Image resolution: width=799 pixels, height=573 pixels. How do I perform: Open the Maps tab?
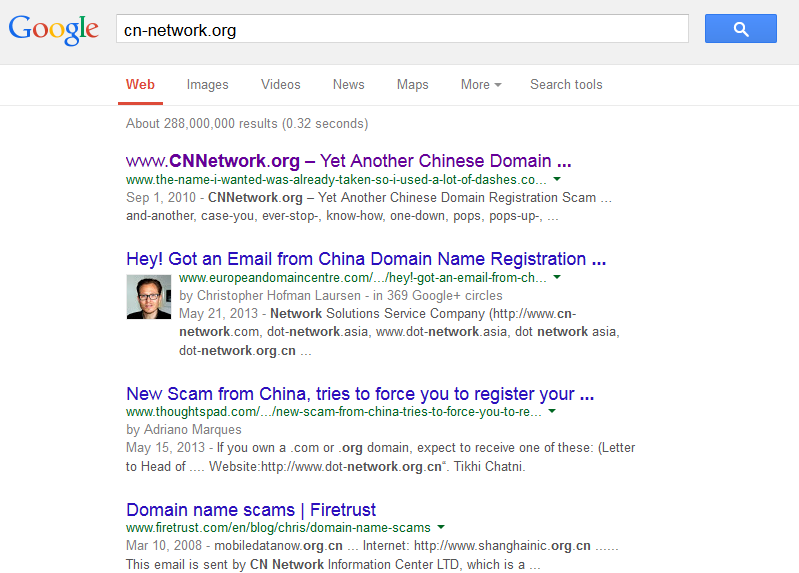412,85
